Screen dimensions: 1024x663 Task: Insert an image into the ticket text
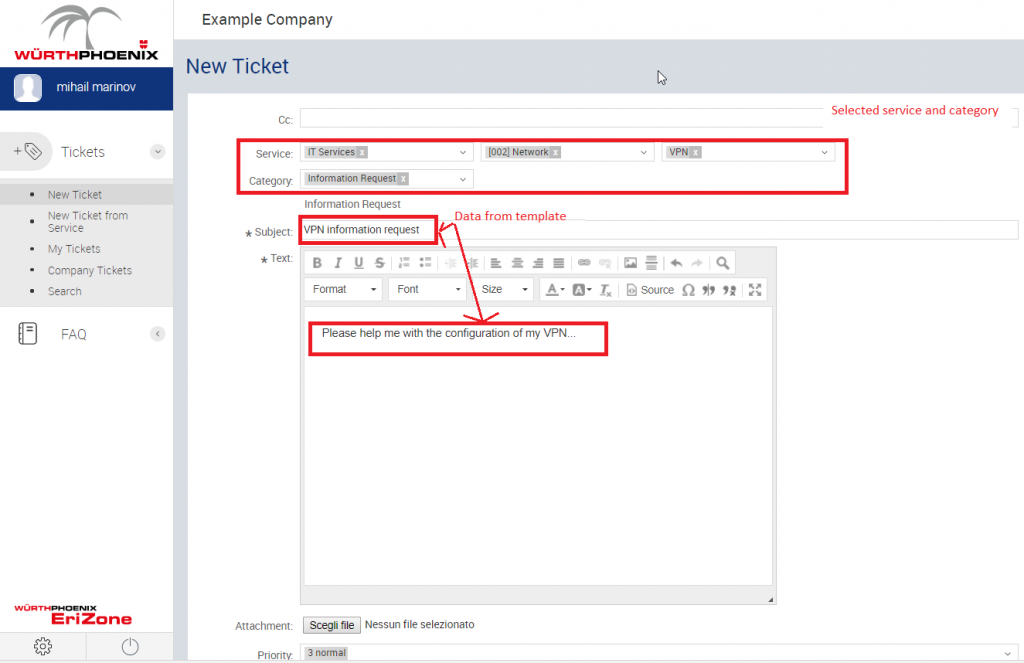coord(630,263)
